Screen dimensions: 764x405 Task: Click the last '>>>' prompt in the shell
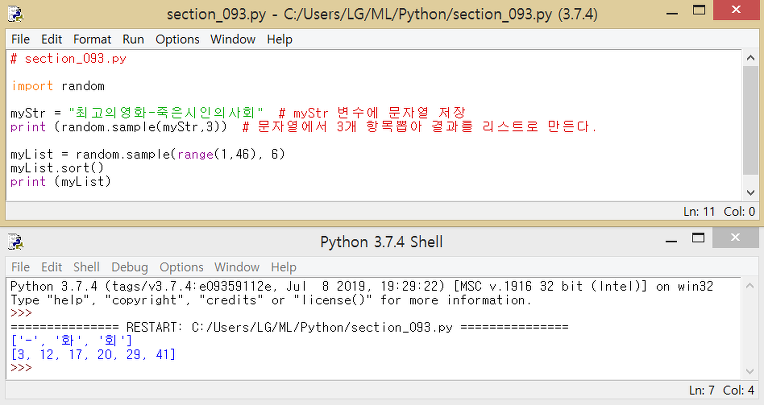pyautogui.click(x=21, y=367)
